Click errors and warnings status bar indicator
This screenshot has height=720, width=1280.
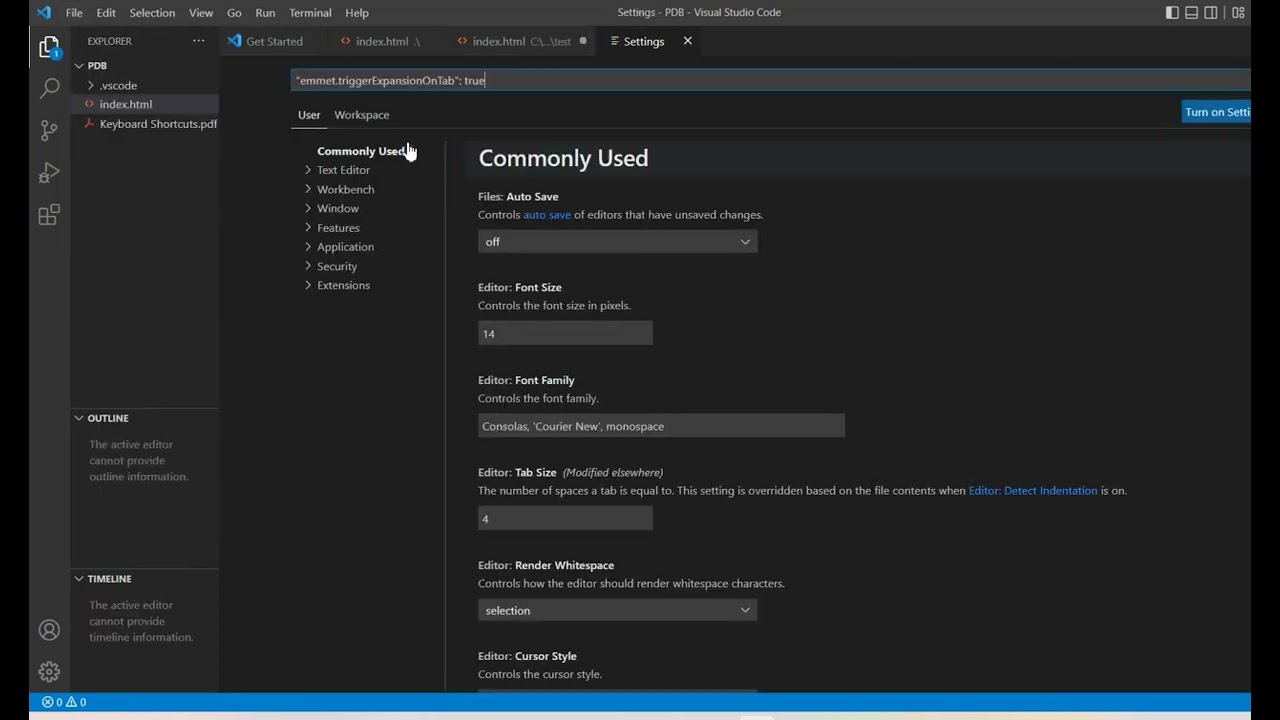coord(64,702)
